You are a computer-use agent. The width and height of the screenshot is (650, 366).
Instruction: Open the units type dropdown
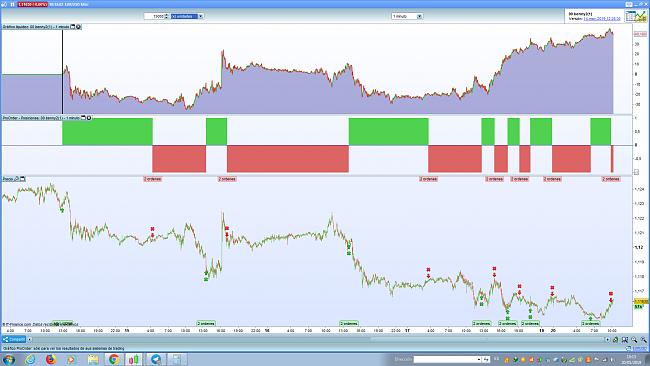pos(200,16)
